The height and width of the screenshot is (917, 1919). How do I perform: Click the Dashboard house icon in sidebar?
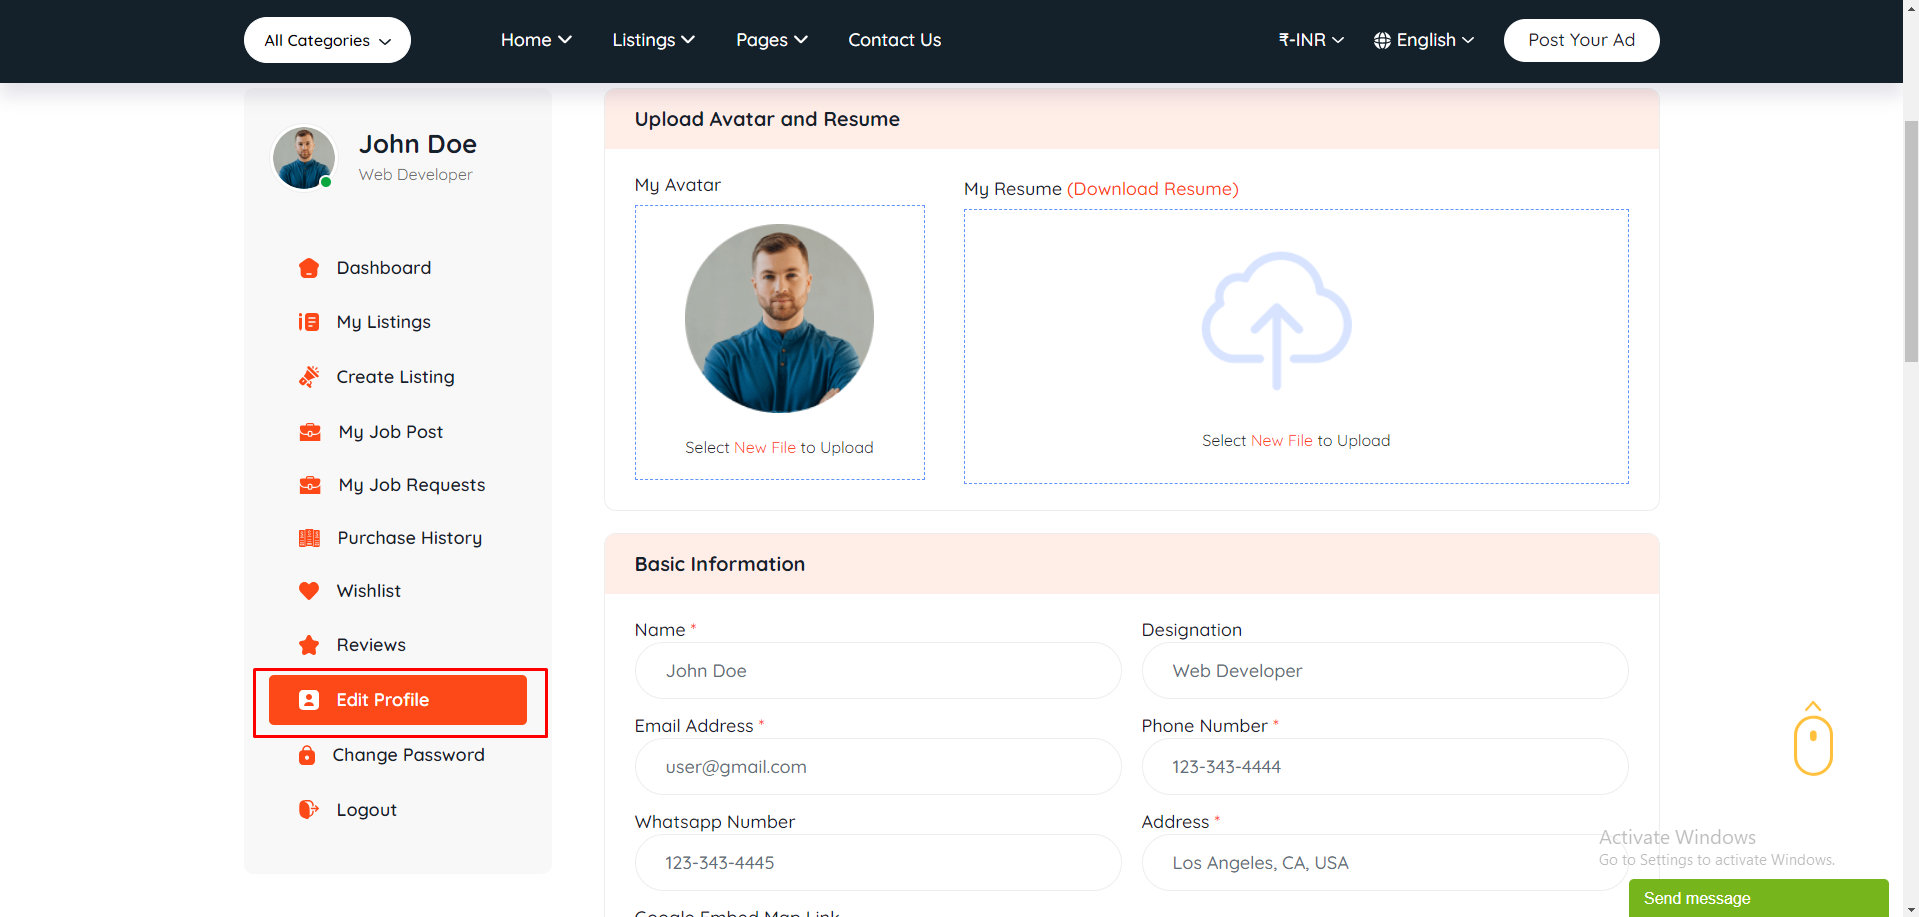point(309,268)
